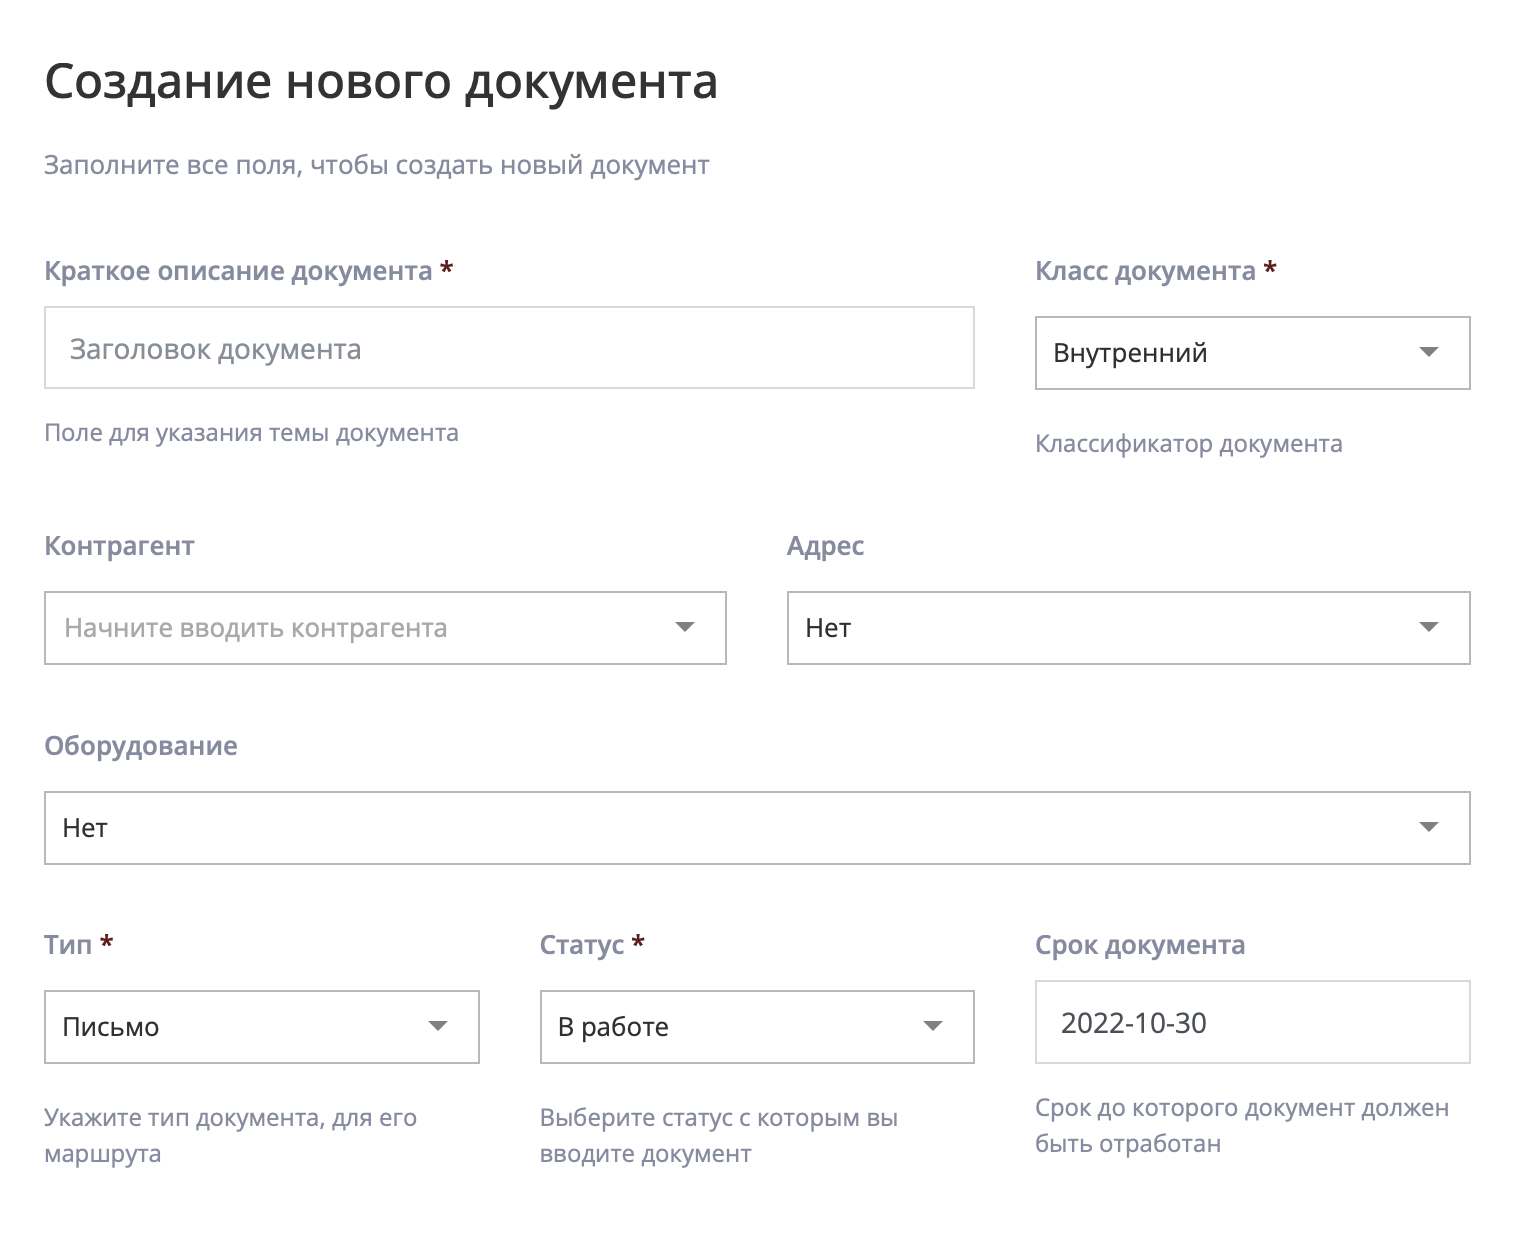Click the arrow icon in Тип field

pos(437,1026)
